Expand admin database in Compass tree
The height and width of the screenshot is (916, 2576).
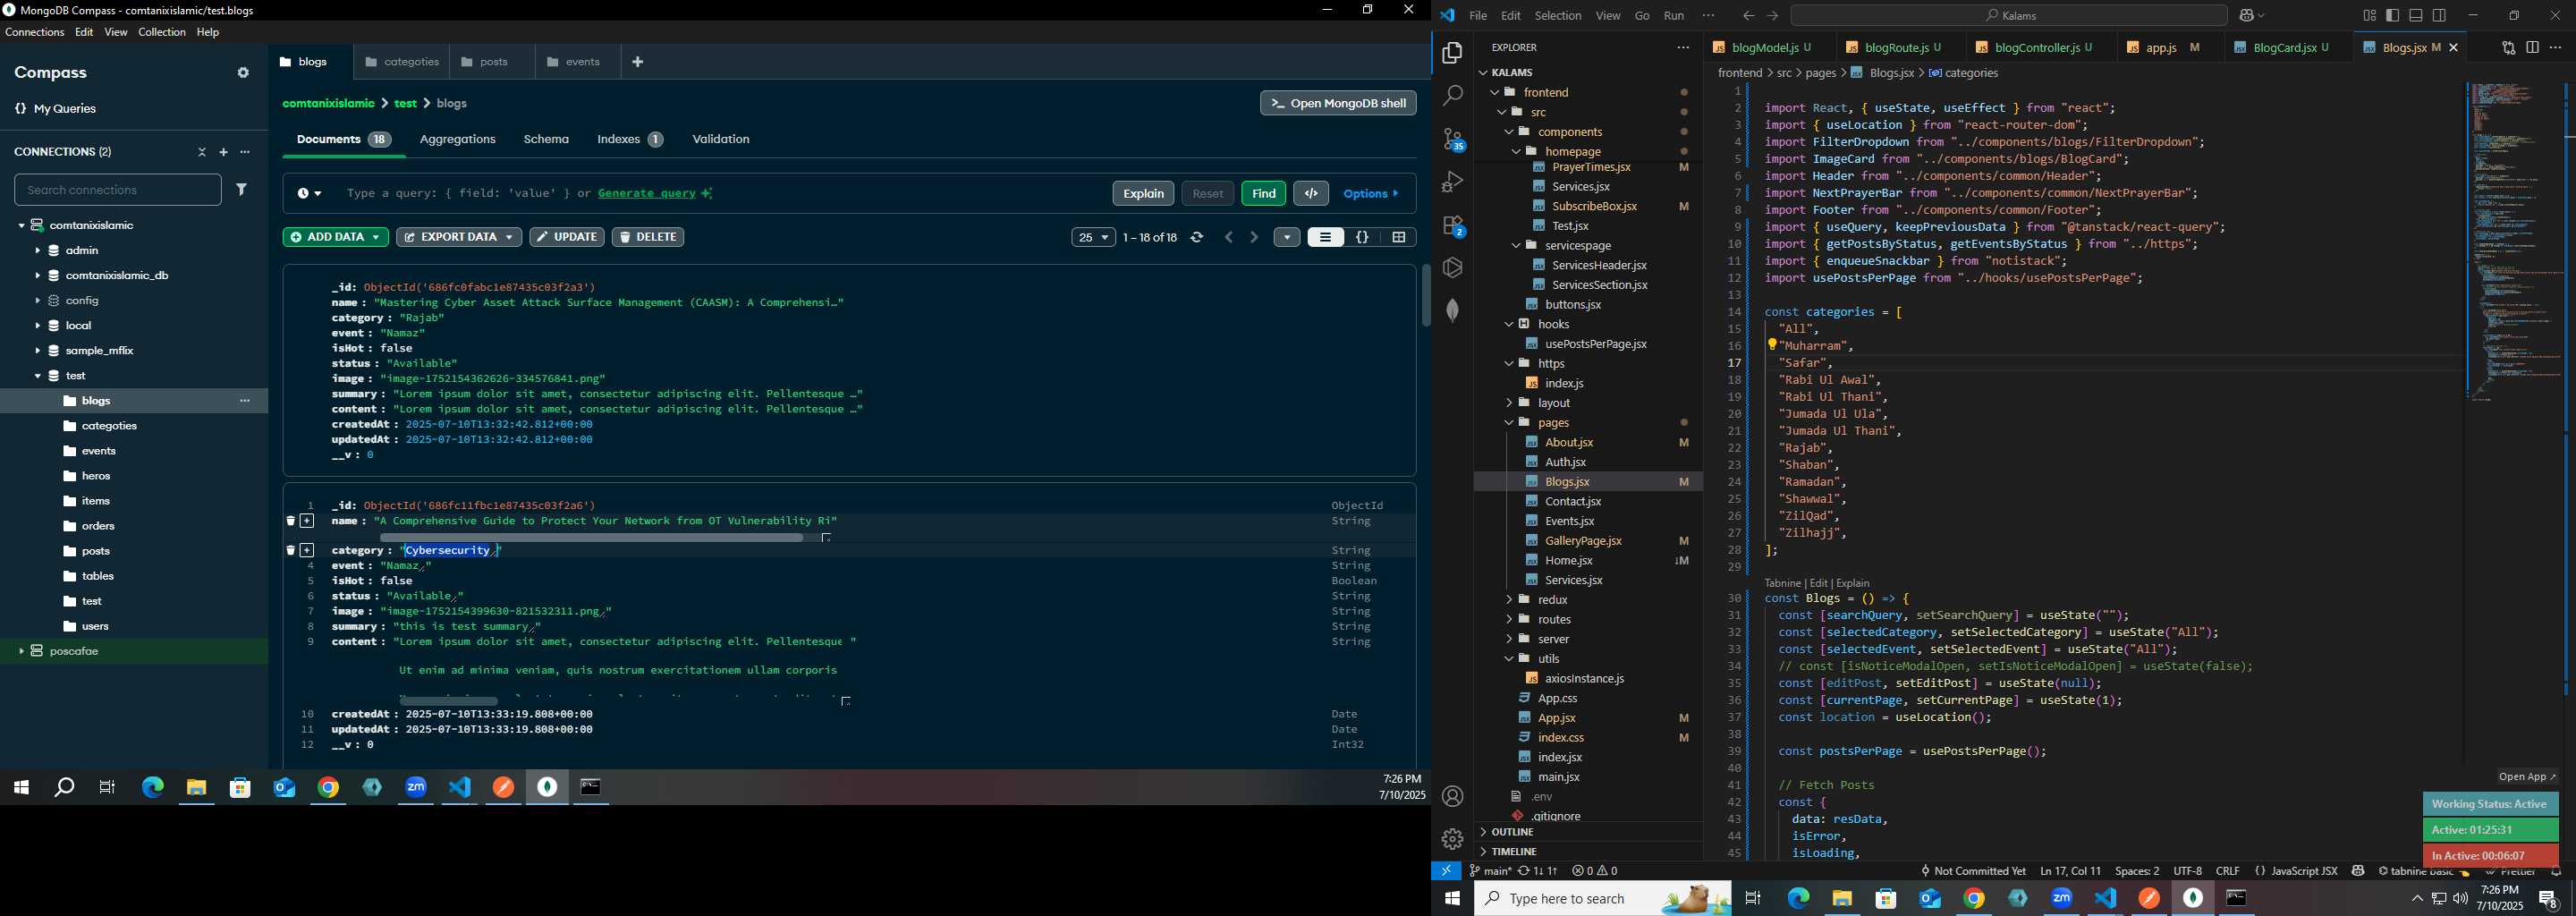[37, 251]
